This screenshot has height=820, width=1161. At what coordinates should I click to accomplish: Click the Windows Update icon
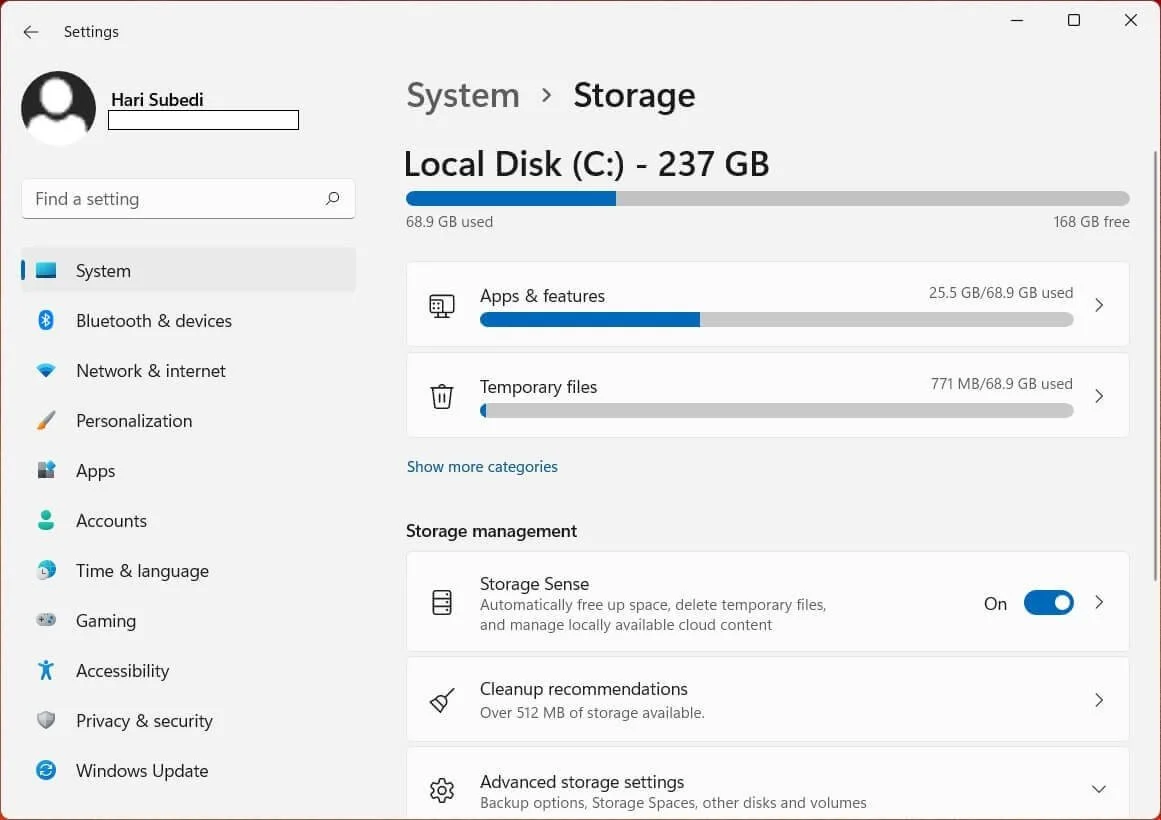coord(47,770)
